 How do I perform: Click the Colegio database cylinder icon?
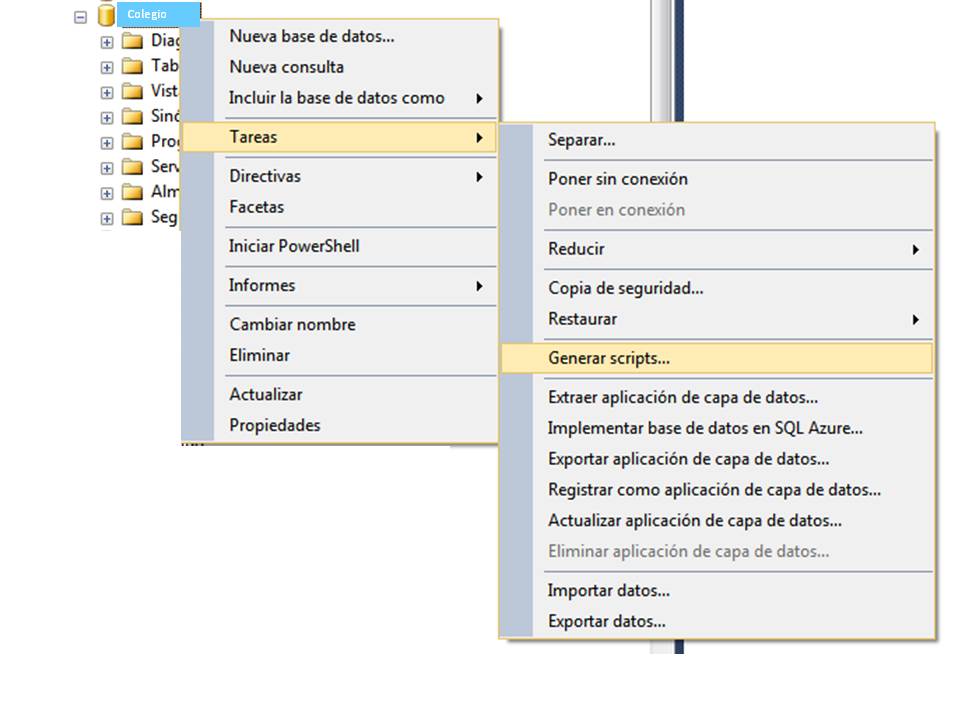[x=107, y=14]
